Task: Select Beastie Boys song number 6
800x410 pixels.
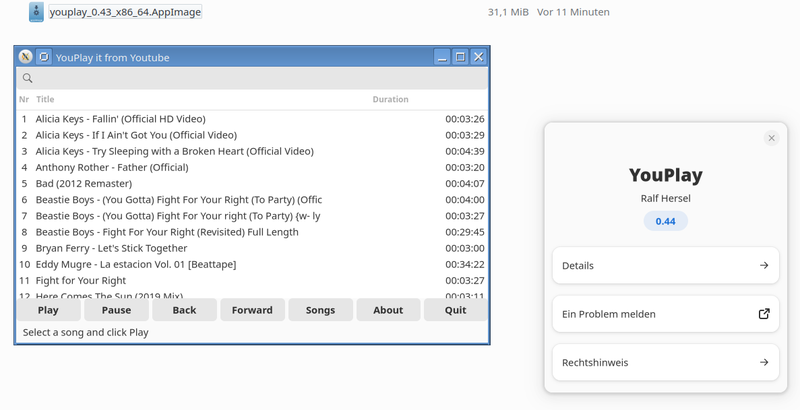Action: coord(252,200)
